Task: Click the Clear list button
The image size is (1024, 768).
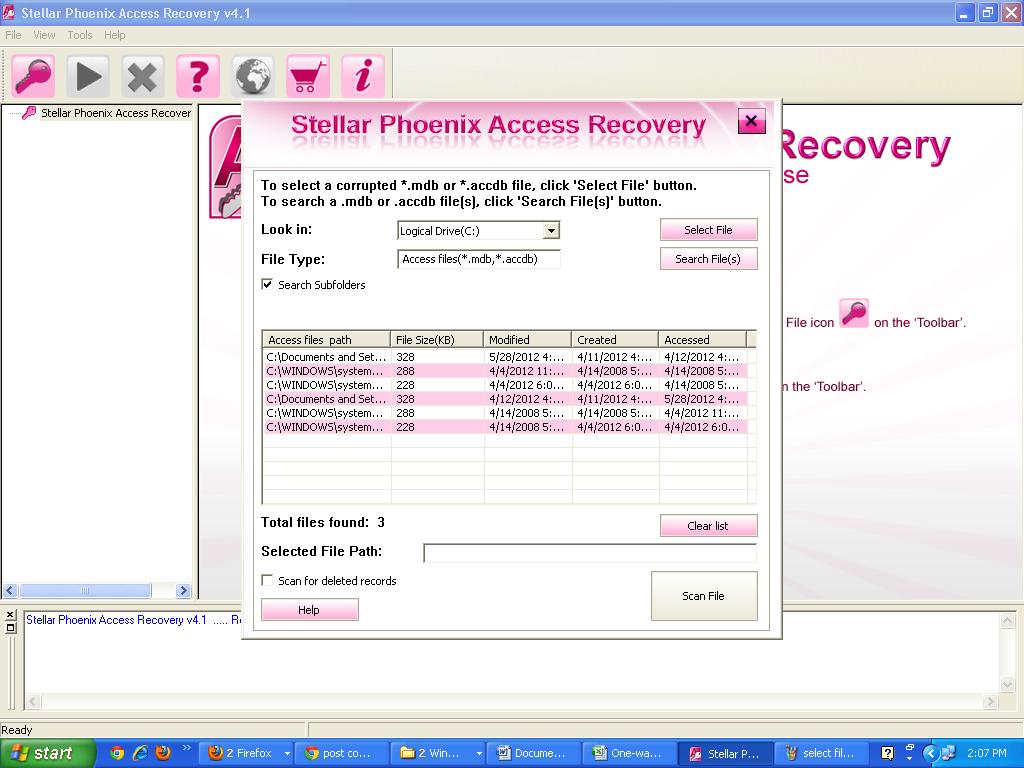Action: [709, 526]
